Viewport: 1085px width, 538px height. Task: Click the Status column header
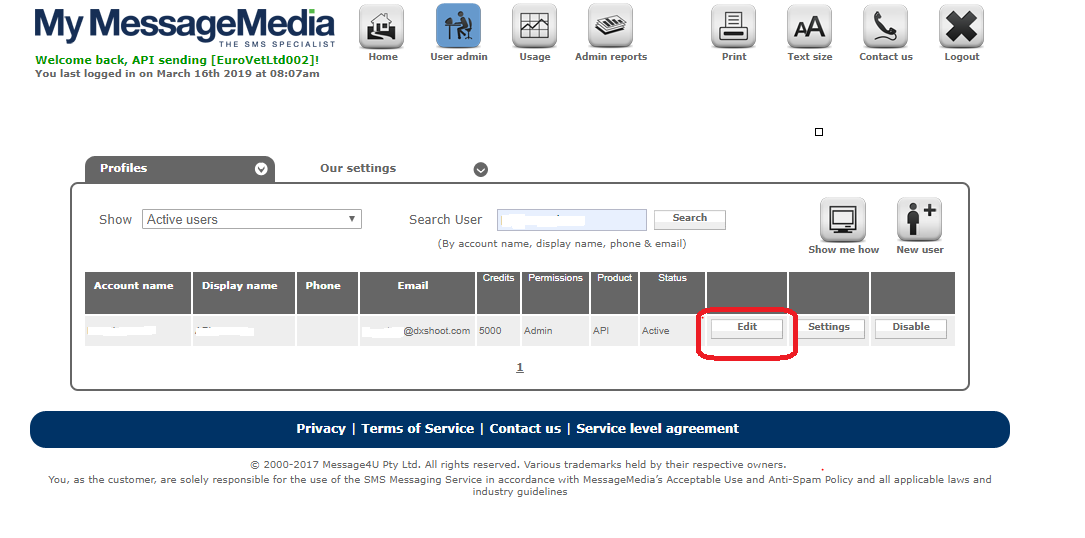click(673, 292)
